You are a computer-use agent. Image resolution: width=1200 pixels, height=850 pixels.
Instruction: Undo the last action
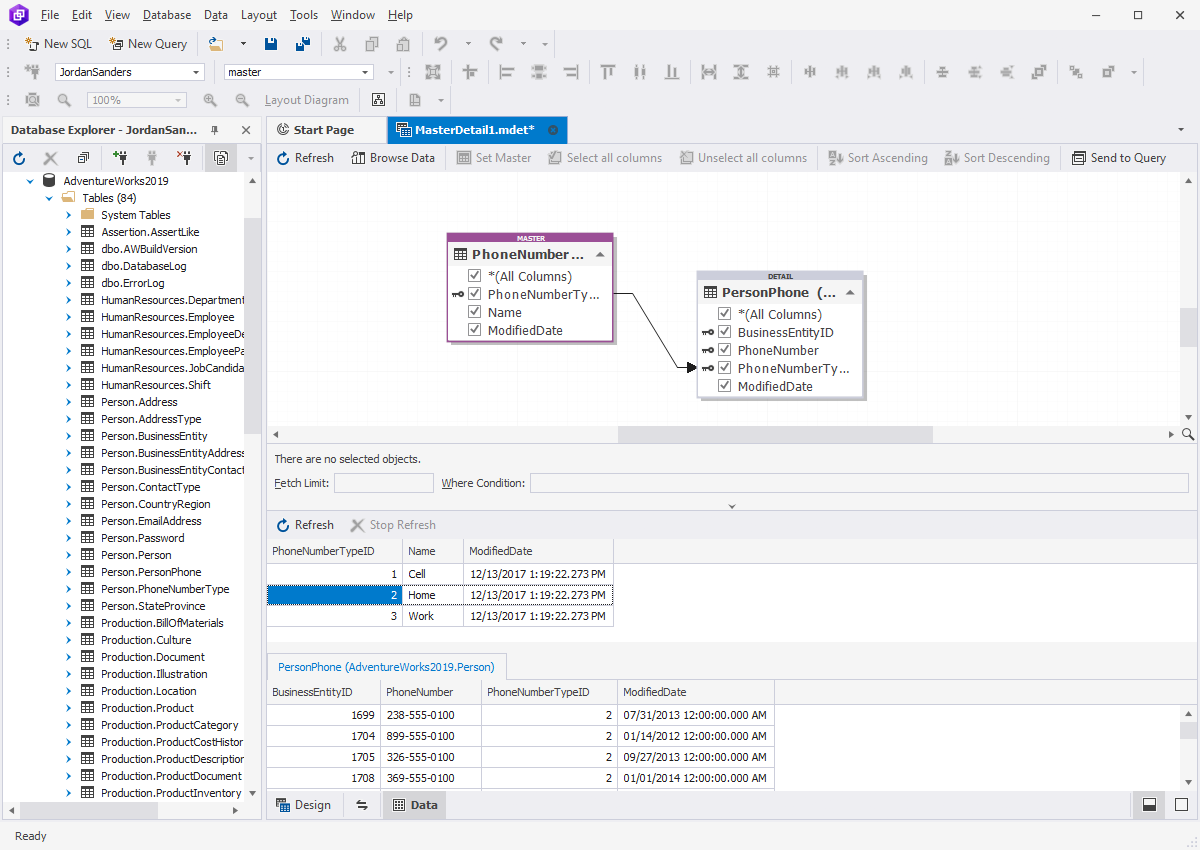coord(441,43)
